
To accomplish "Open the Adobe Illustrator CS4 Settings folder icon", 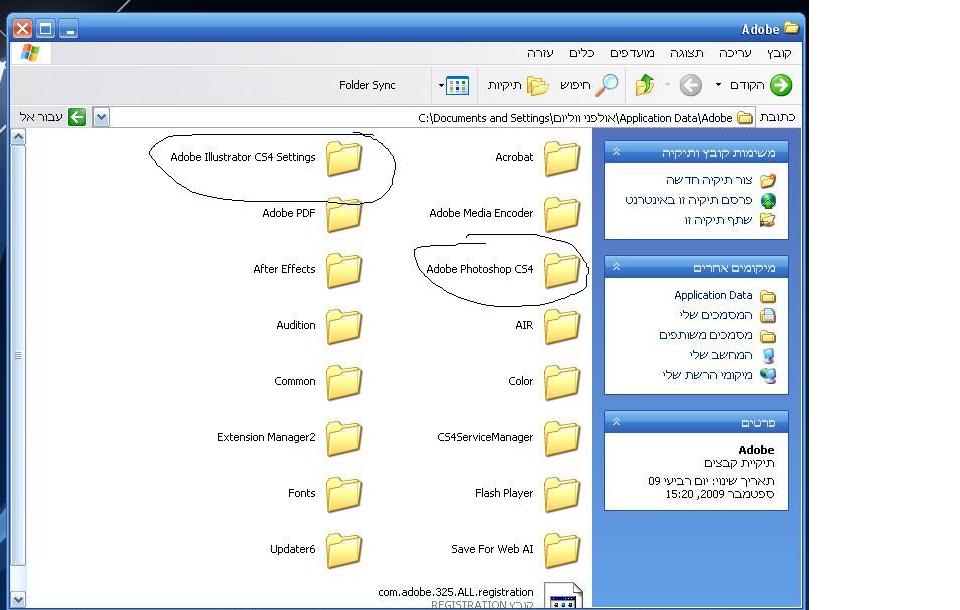I will [344, 158].
